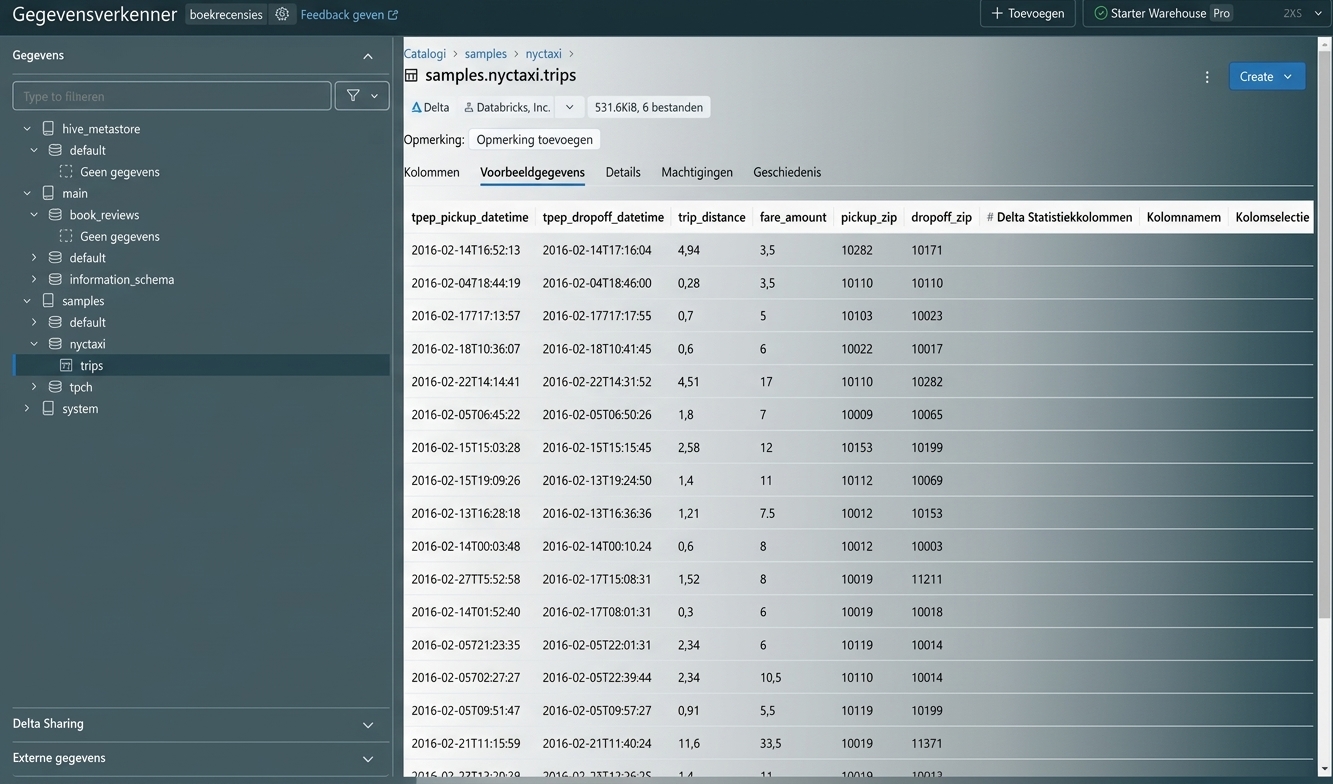This screenshot has width=1333, height=784.
Task: Click the Kolomnamem column header
Action: click(1184, 217)
